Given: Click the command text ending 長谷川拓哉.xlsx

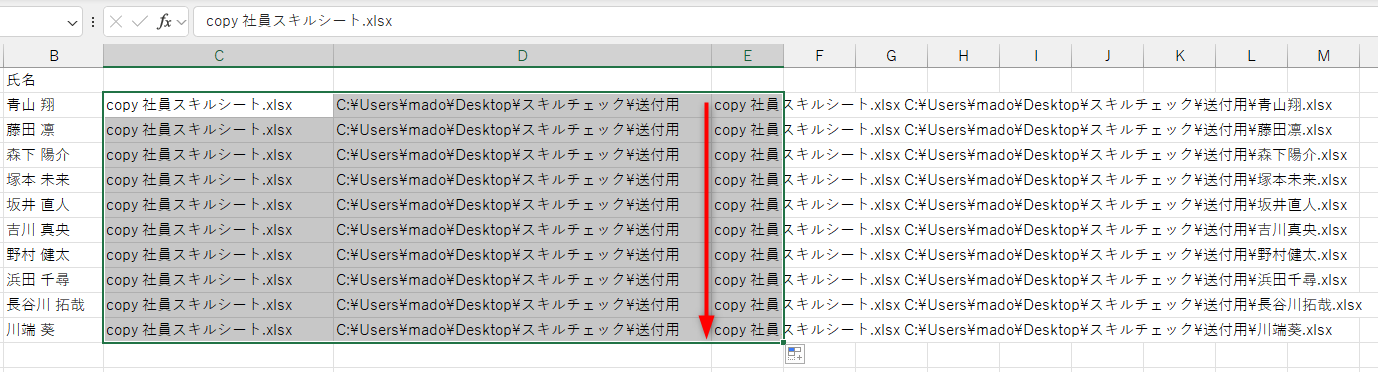Looking at the screenshot, I should click(x=1038, y=304).
